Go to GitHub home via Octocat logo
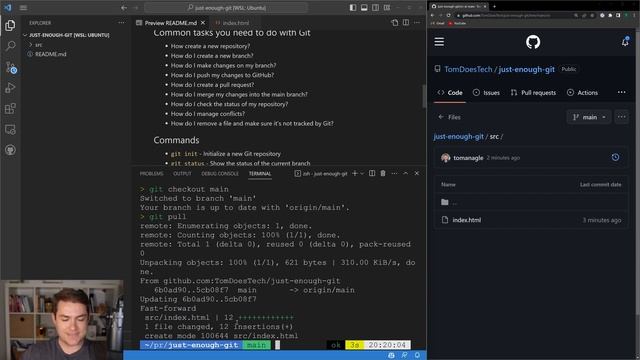Screen dimensions: 640x360 [533, 42]
